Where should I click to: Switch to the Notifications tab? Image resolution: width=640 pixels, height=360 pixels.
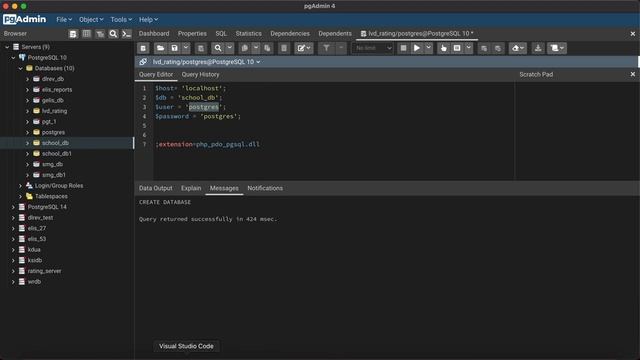pyautogui.click(x=265, y=188)
